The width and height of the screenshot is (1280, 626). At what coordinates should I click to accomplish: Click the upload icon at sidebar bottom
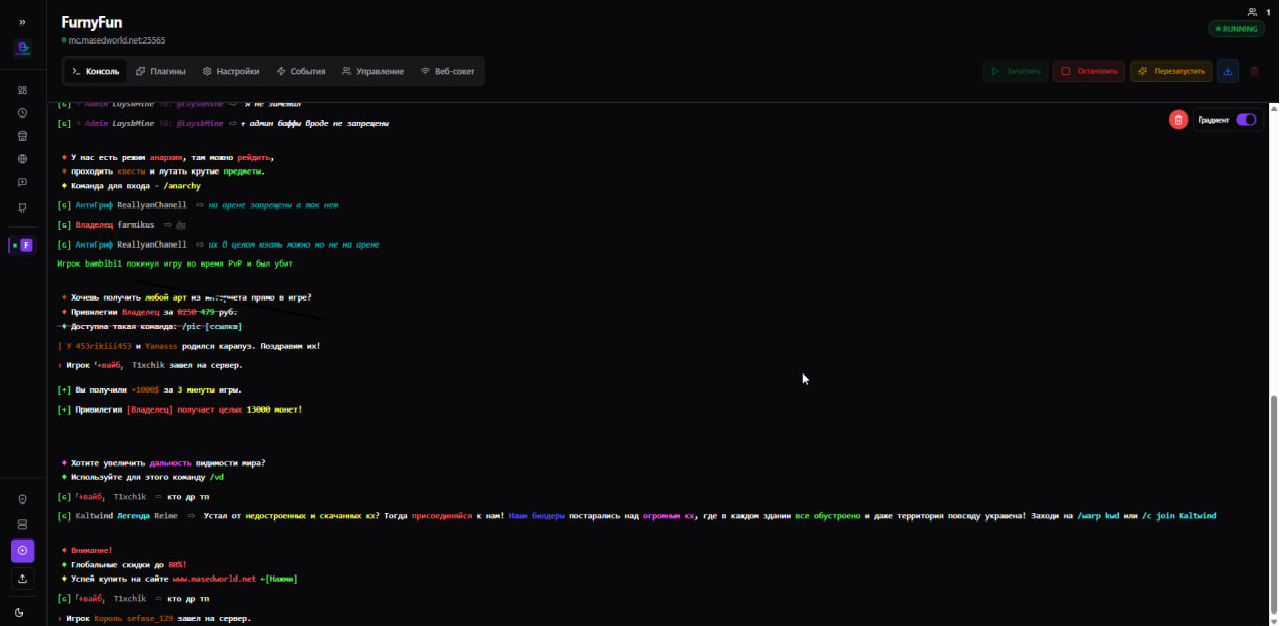(22, 578)
